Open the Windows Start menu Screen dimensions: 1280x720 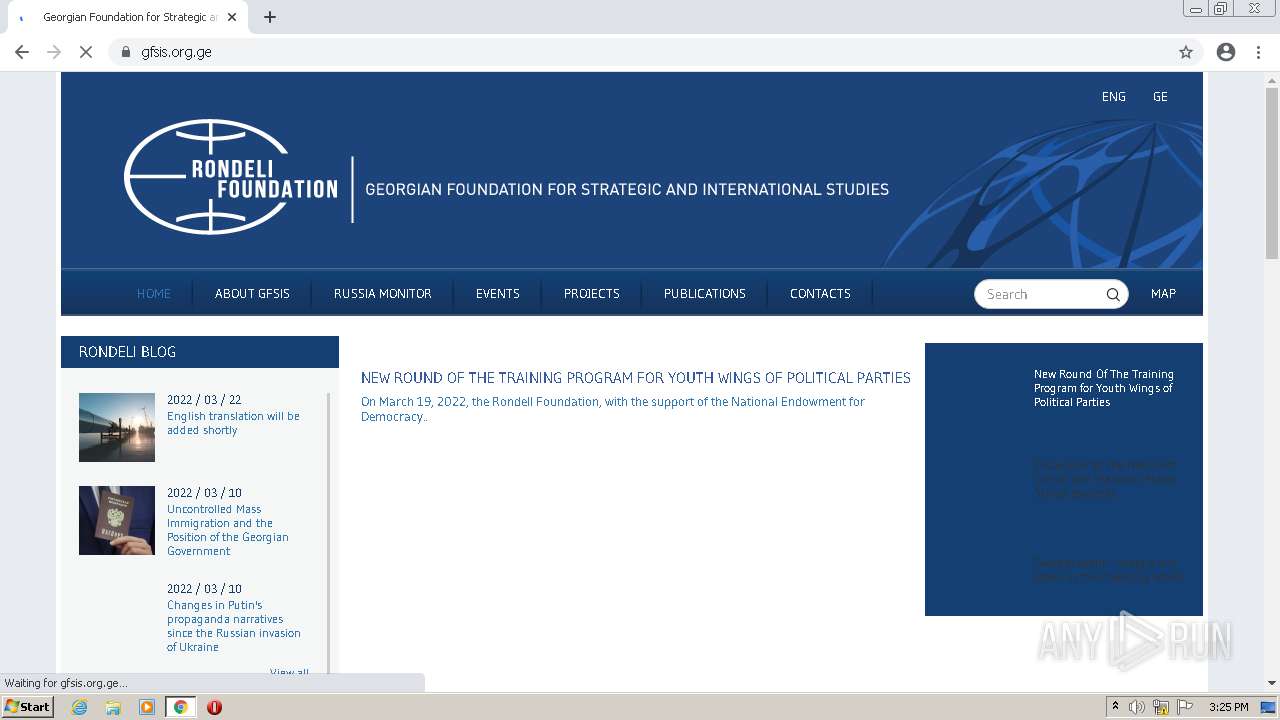tap(27, 707)
